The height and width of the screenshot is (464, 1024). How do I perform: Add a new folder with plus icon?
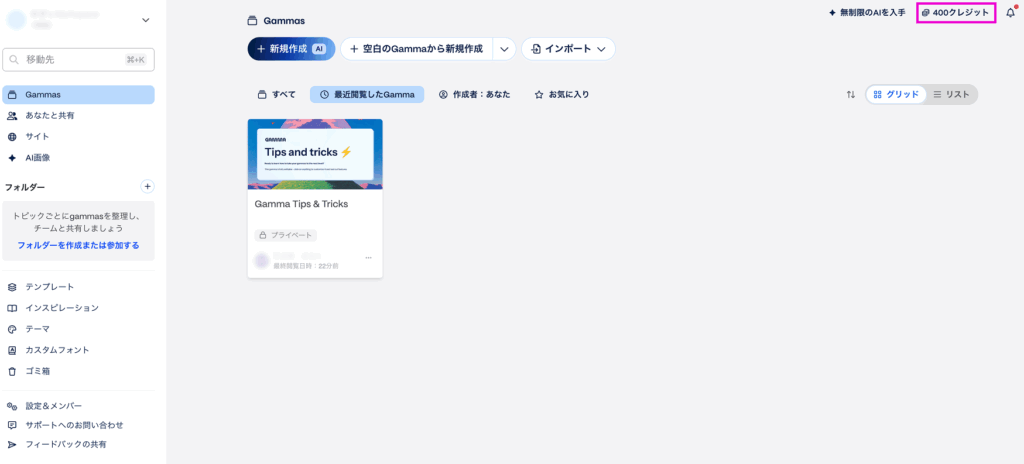pyautogui.click(x=147, y=186)
